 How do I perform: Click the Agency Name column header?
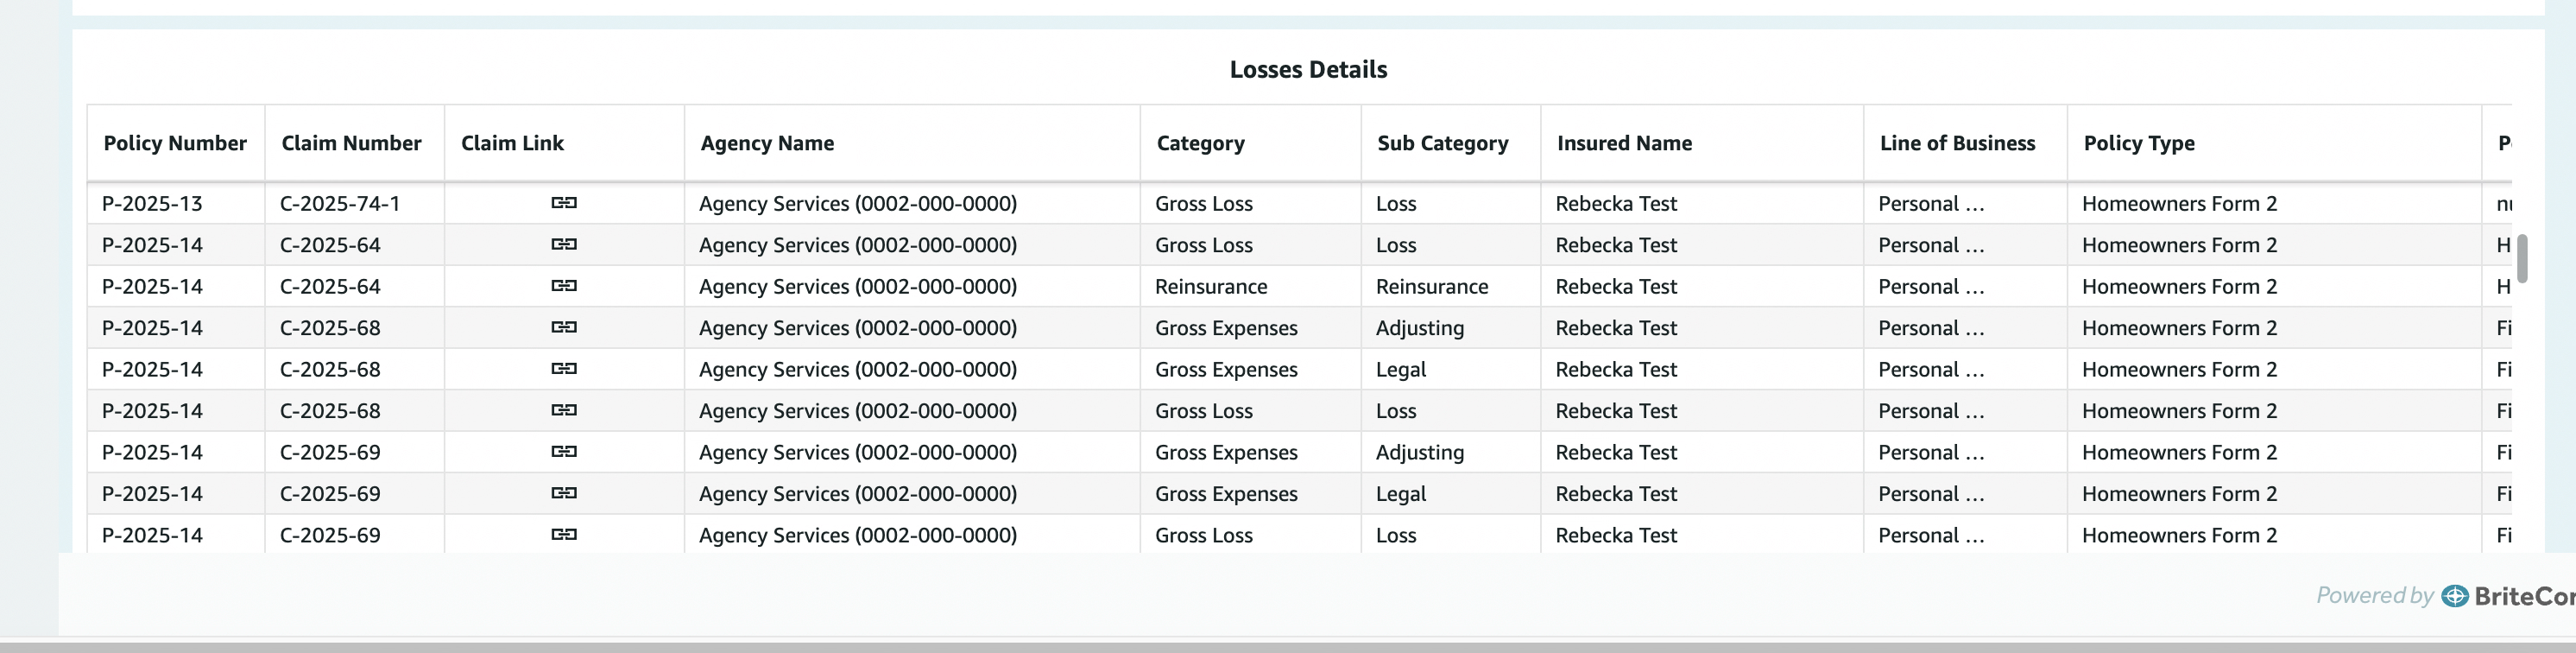tap(767, 143)
